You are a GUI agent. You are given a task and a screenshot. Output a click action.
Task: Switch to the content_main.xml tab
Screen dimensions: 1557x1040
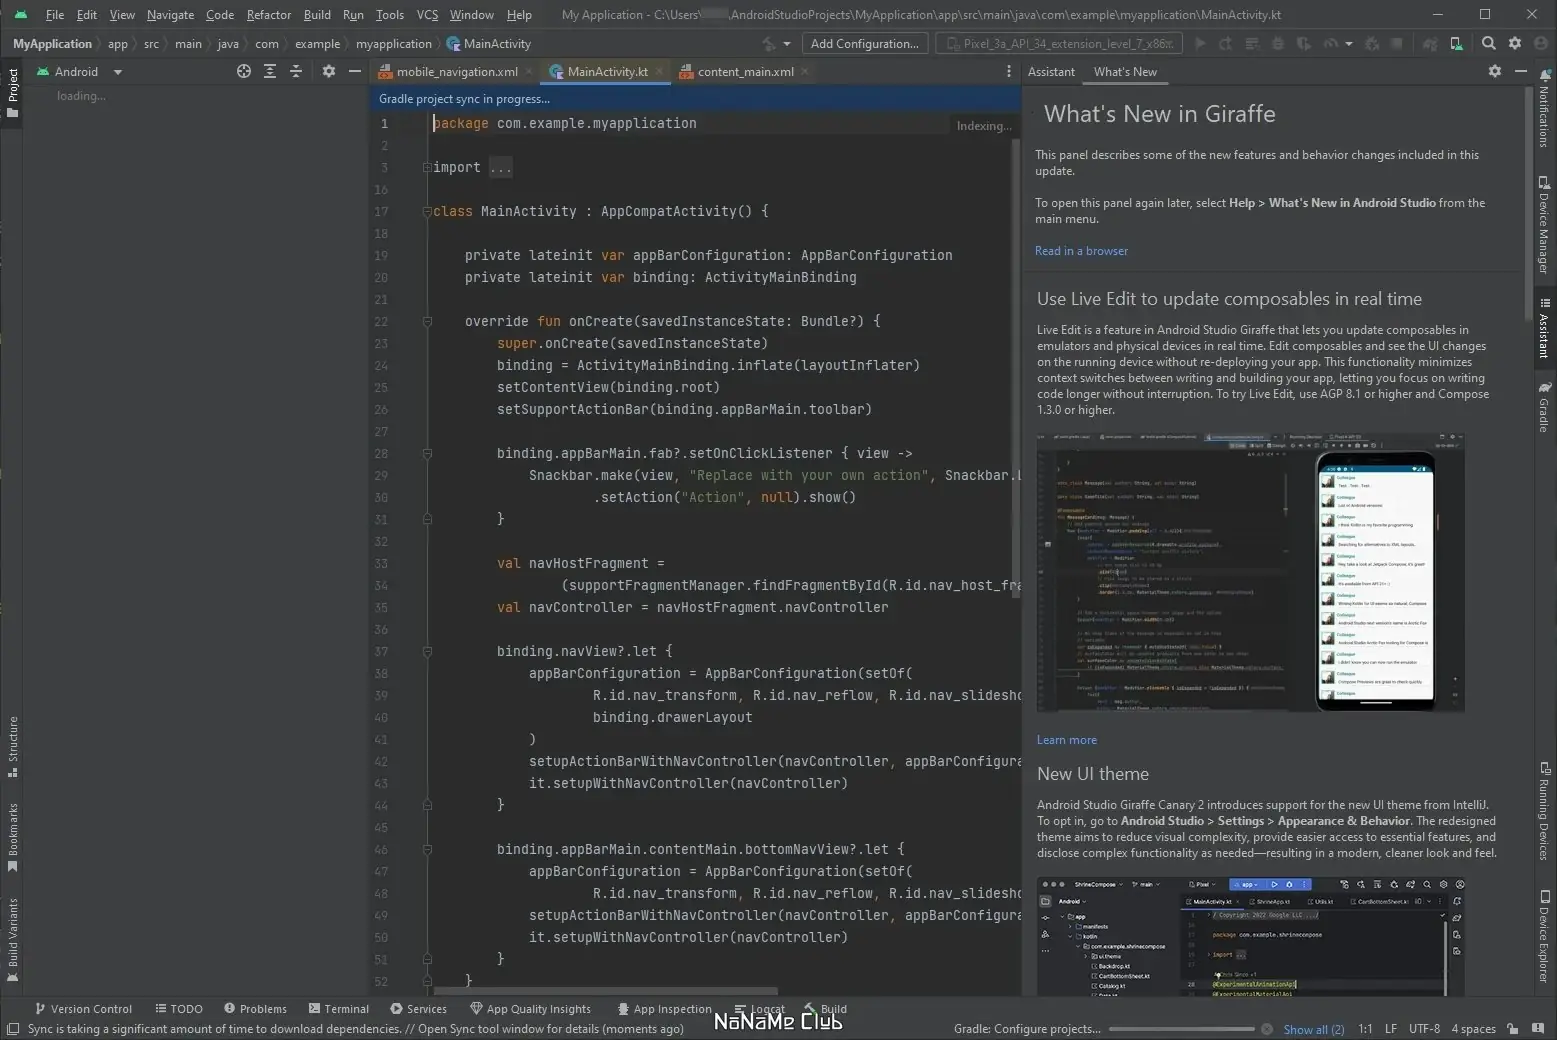[x=745, y=71]
